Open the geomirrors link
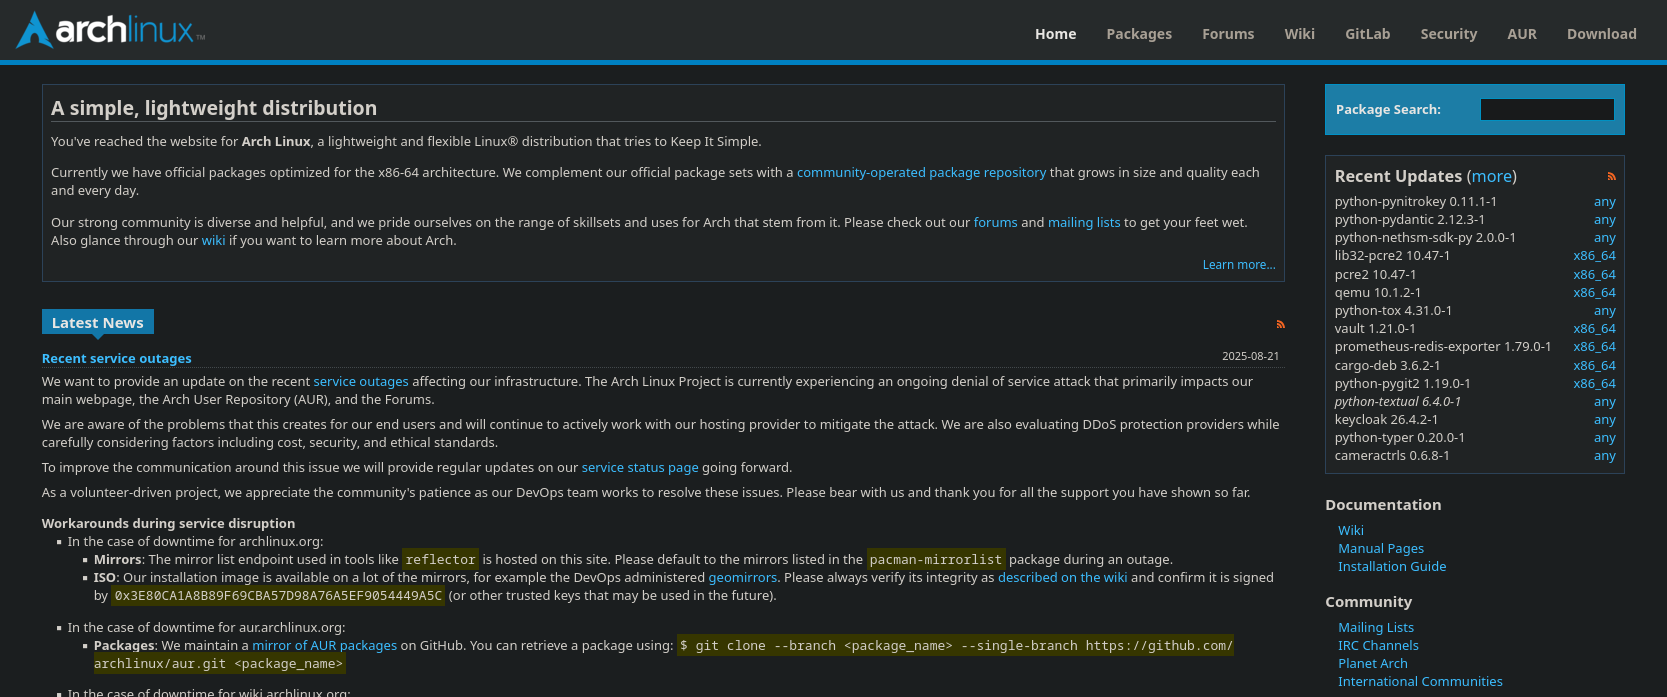The width and height of the screenshot is (1667, 697). 742,578
